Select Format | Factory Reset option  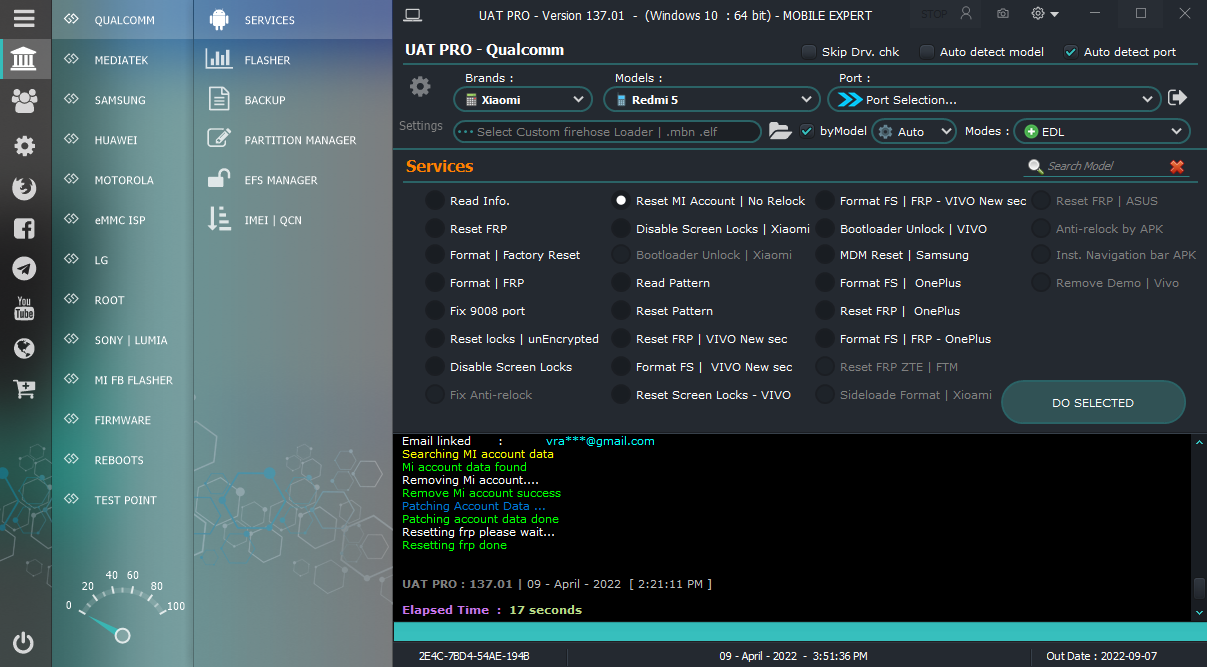(434, 255)
